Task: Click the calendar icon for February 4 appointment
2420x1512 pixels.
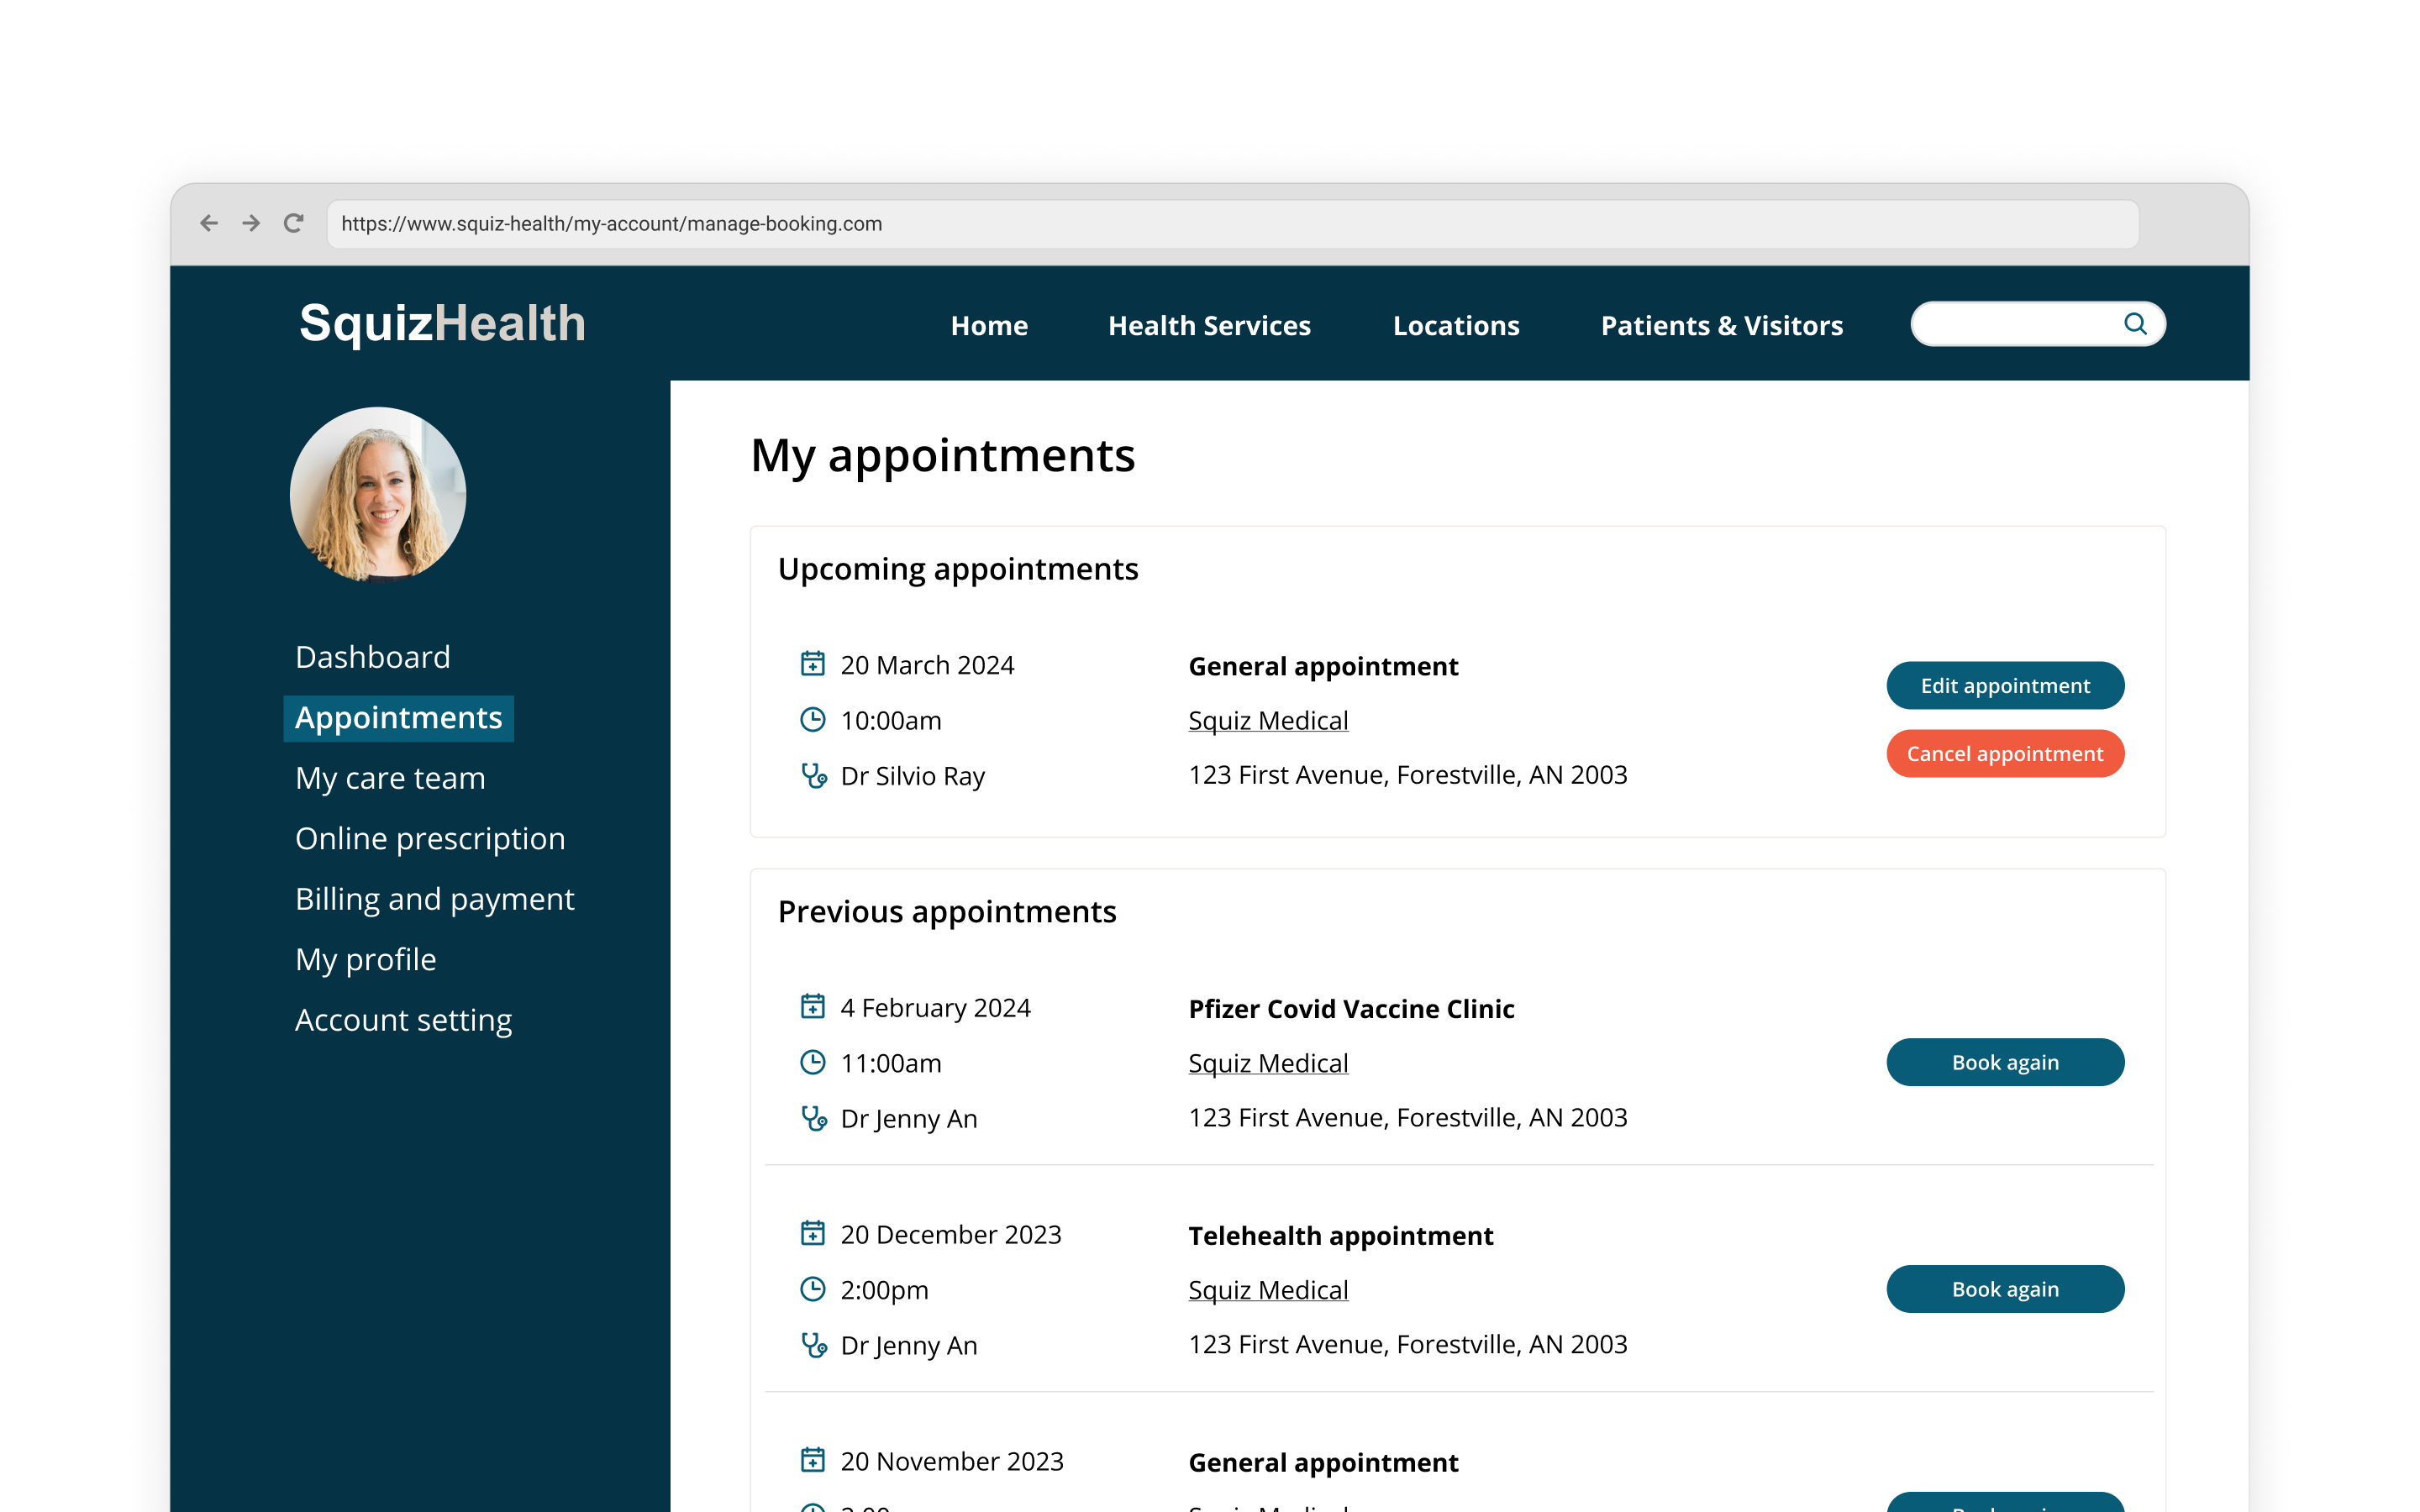Action: (813, 1007)
